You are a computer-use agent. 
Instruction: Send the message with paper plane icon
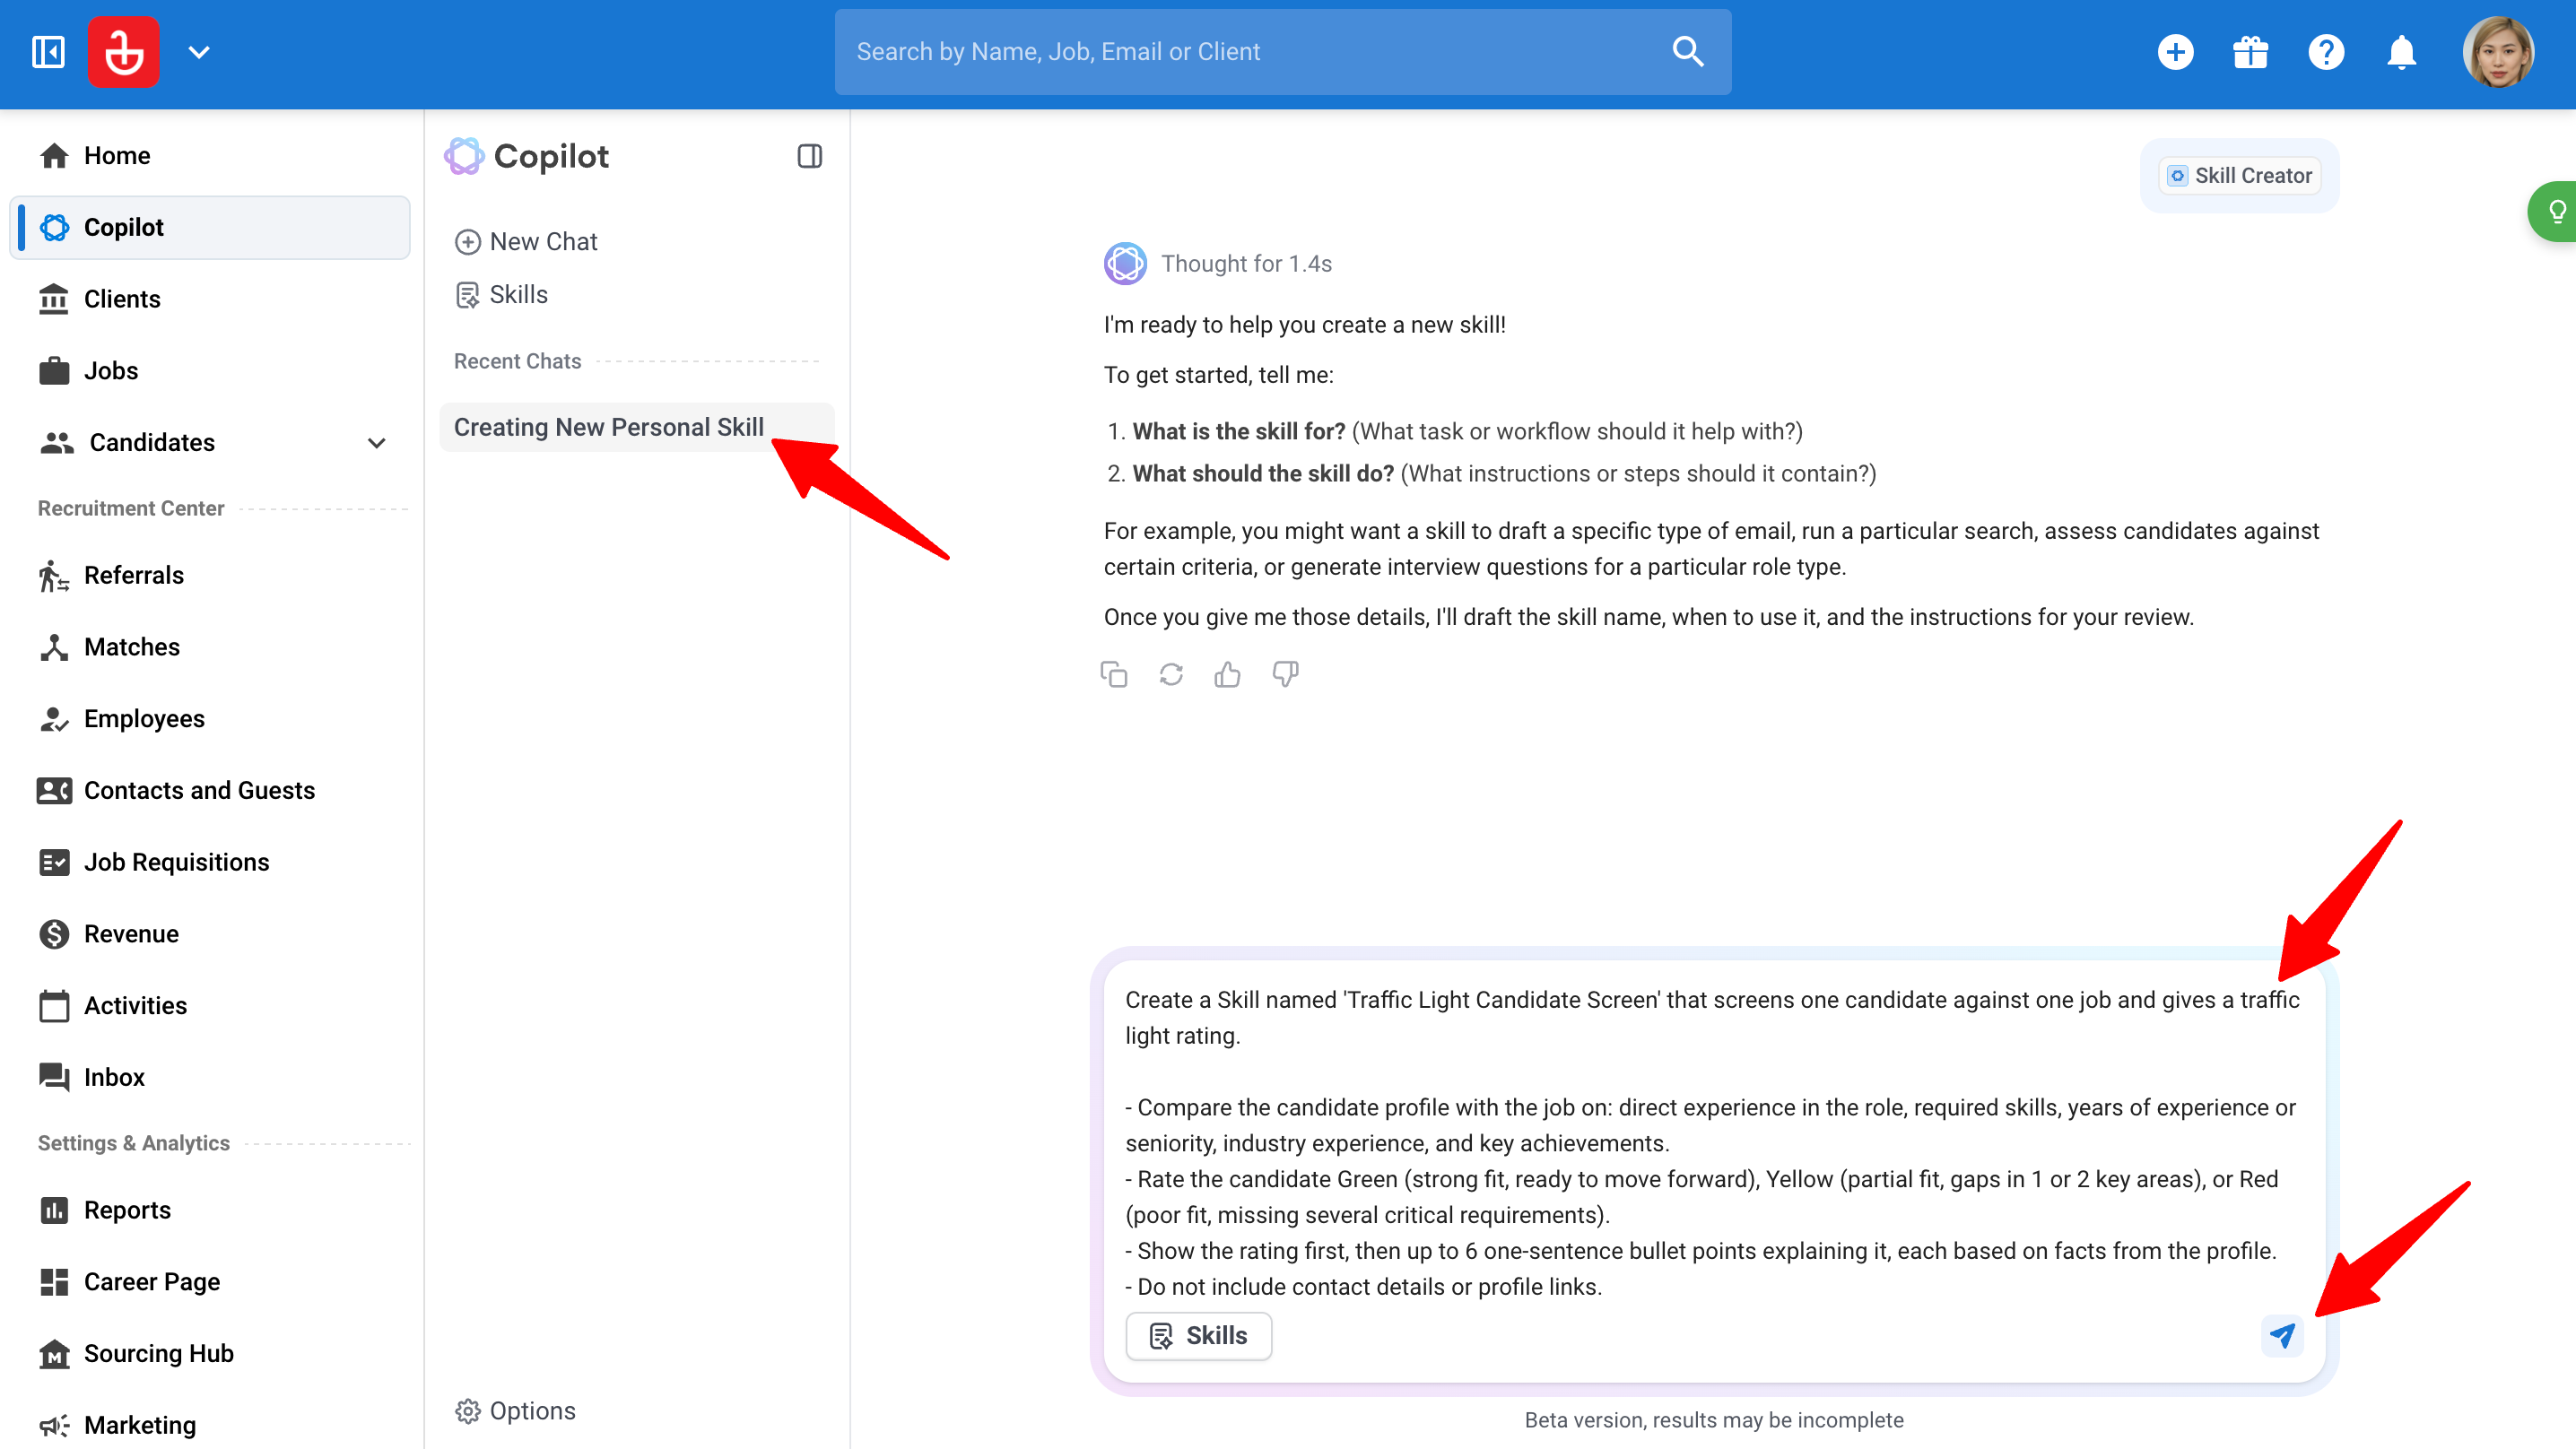[x=2281, y=1335]
